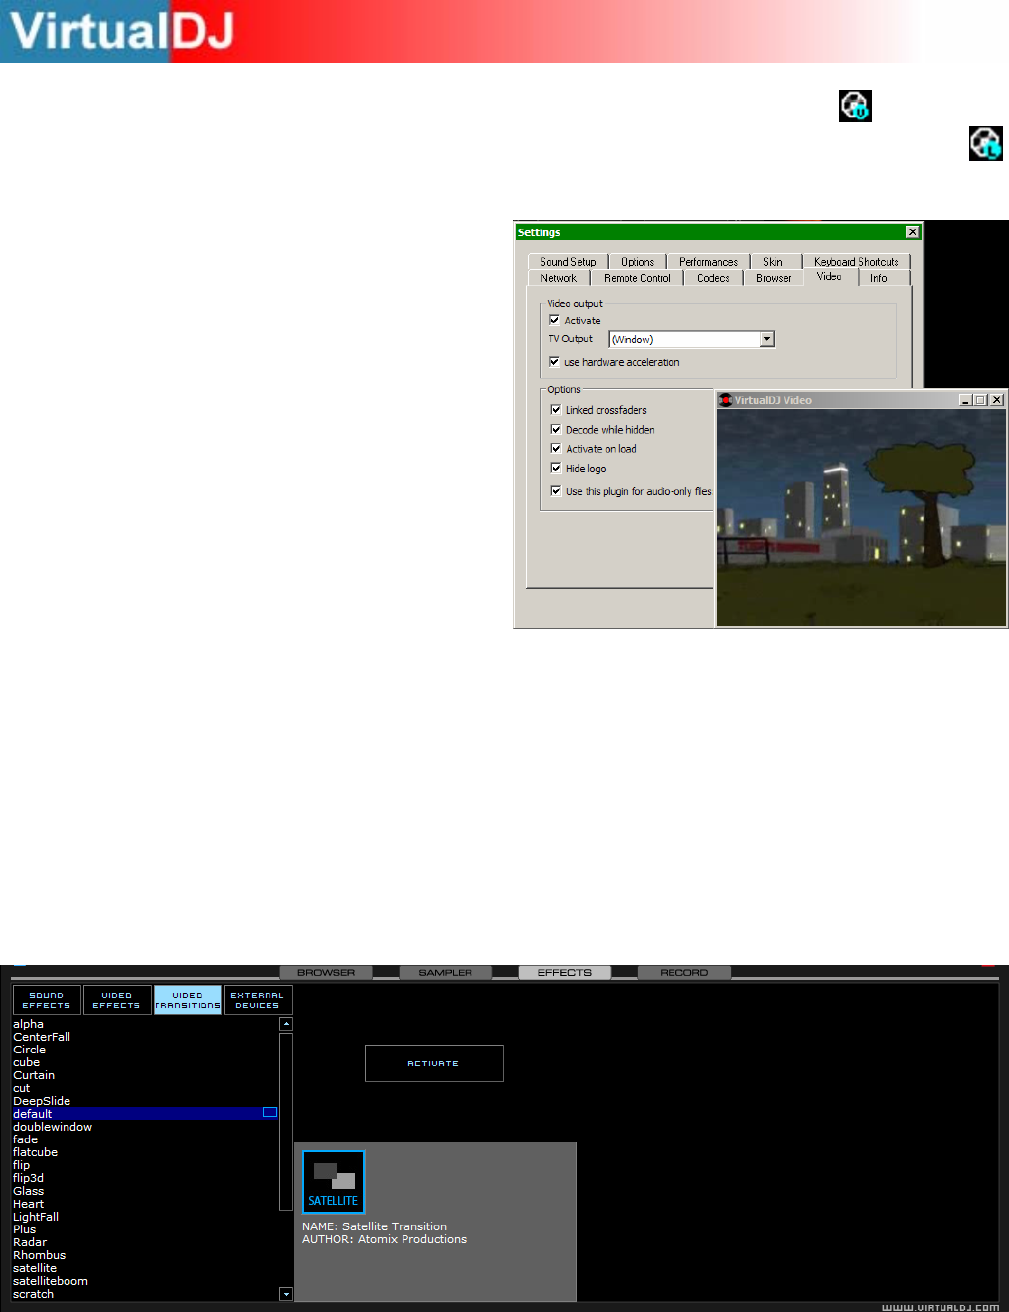Switch to the Codecs tab

click(x=713, y=278)
